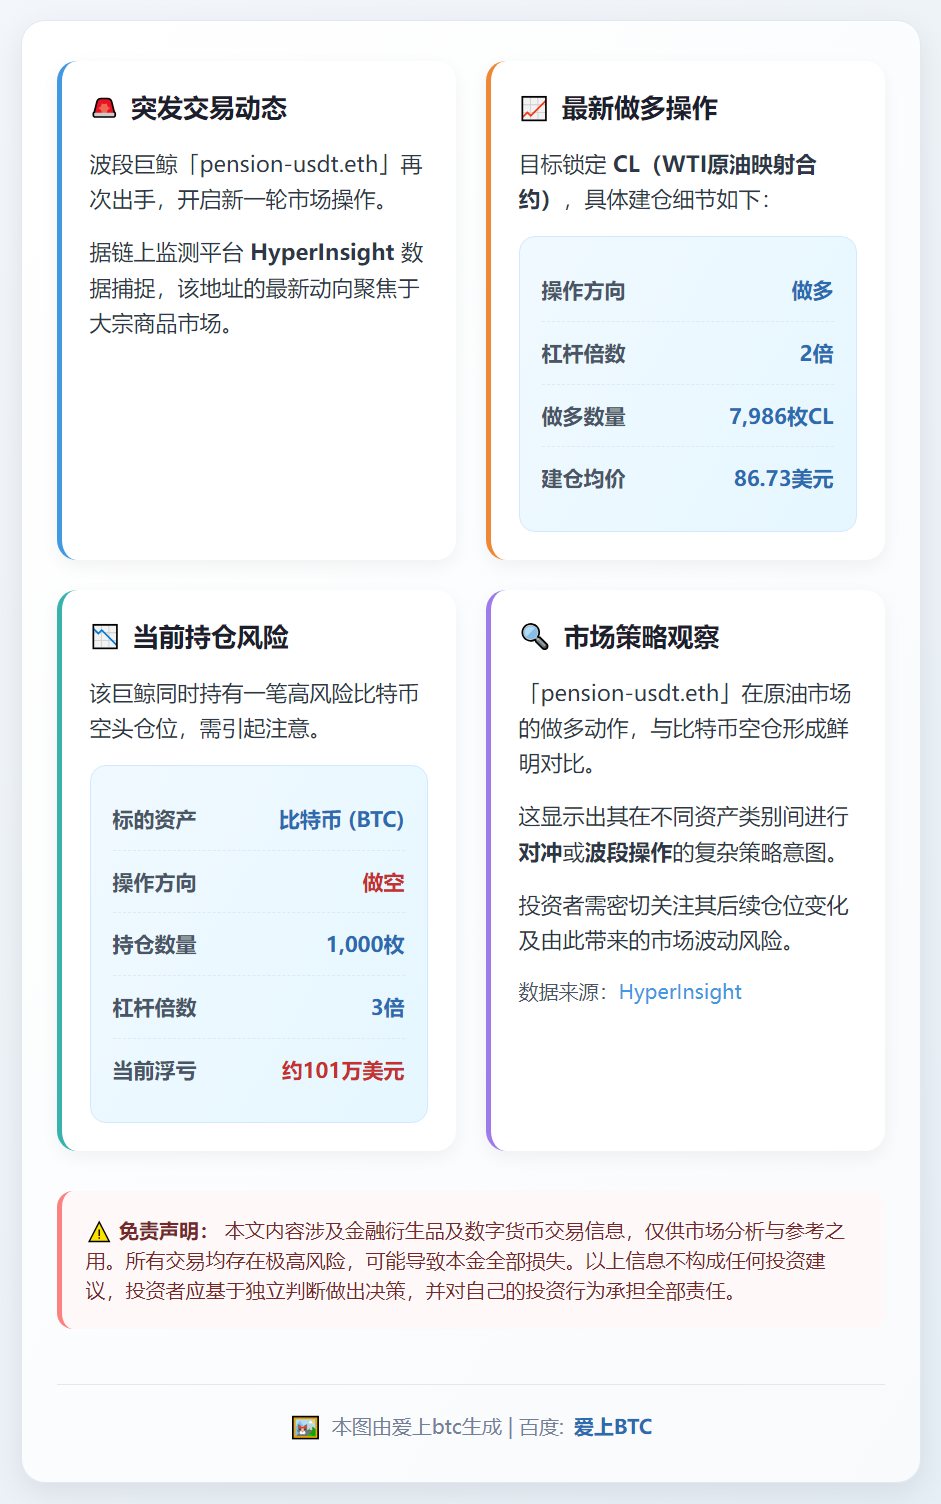Open the HyperInsight data source link
Viewport: 941px width, 1504px height.
click(680, 992)
